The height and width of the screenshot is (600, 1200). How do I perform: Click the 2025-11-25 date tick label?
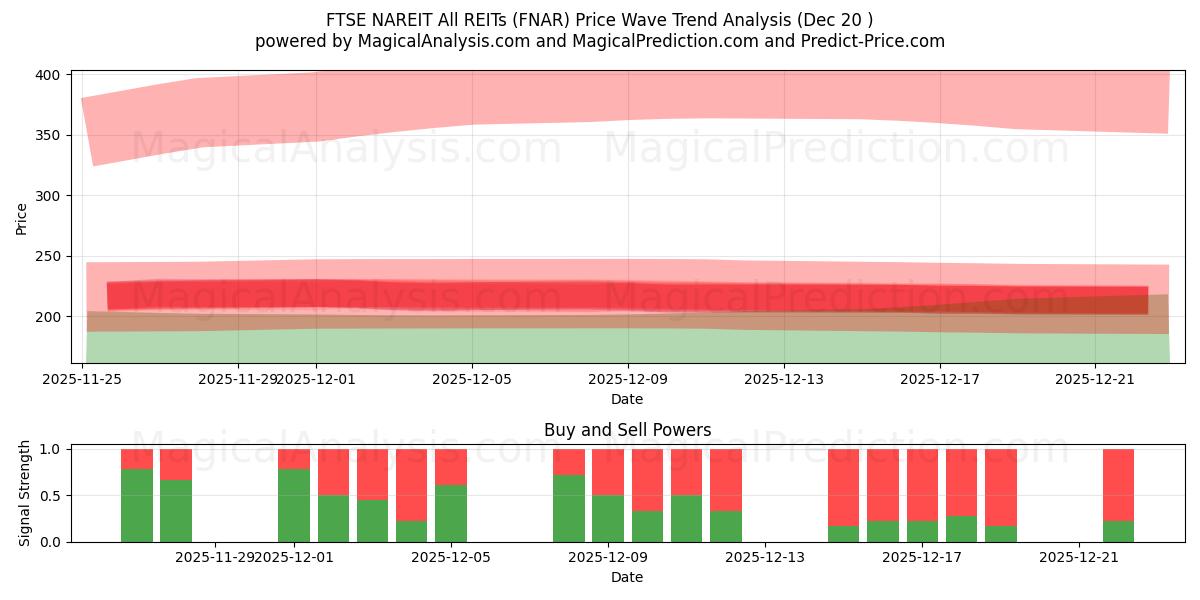(x=83, y=378)
